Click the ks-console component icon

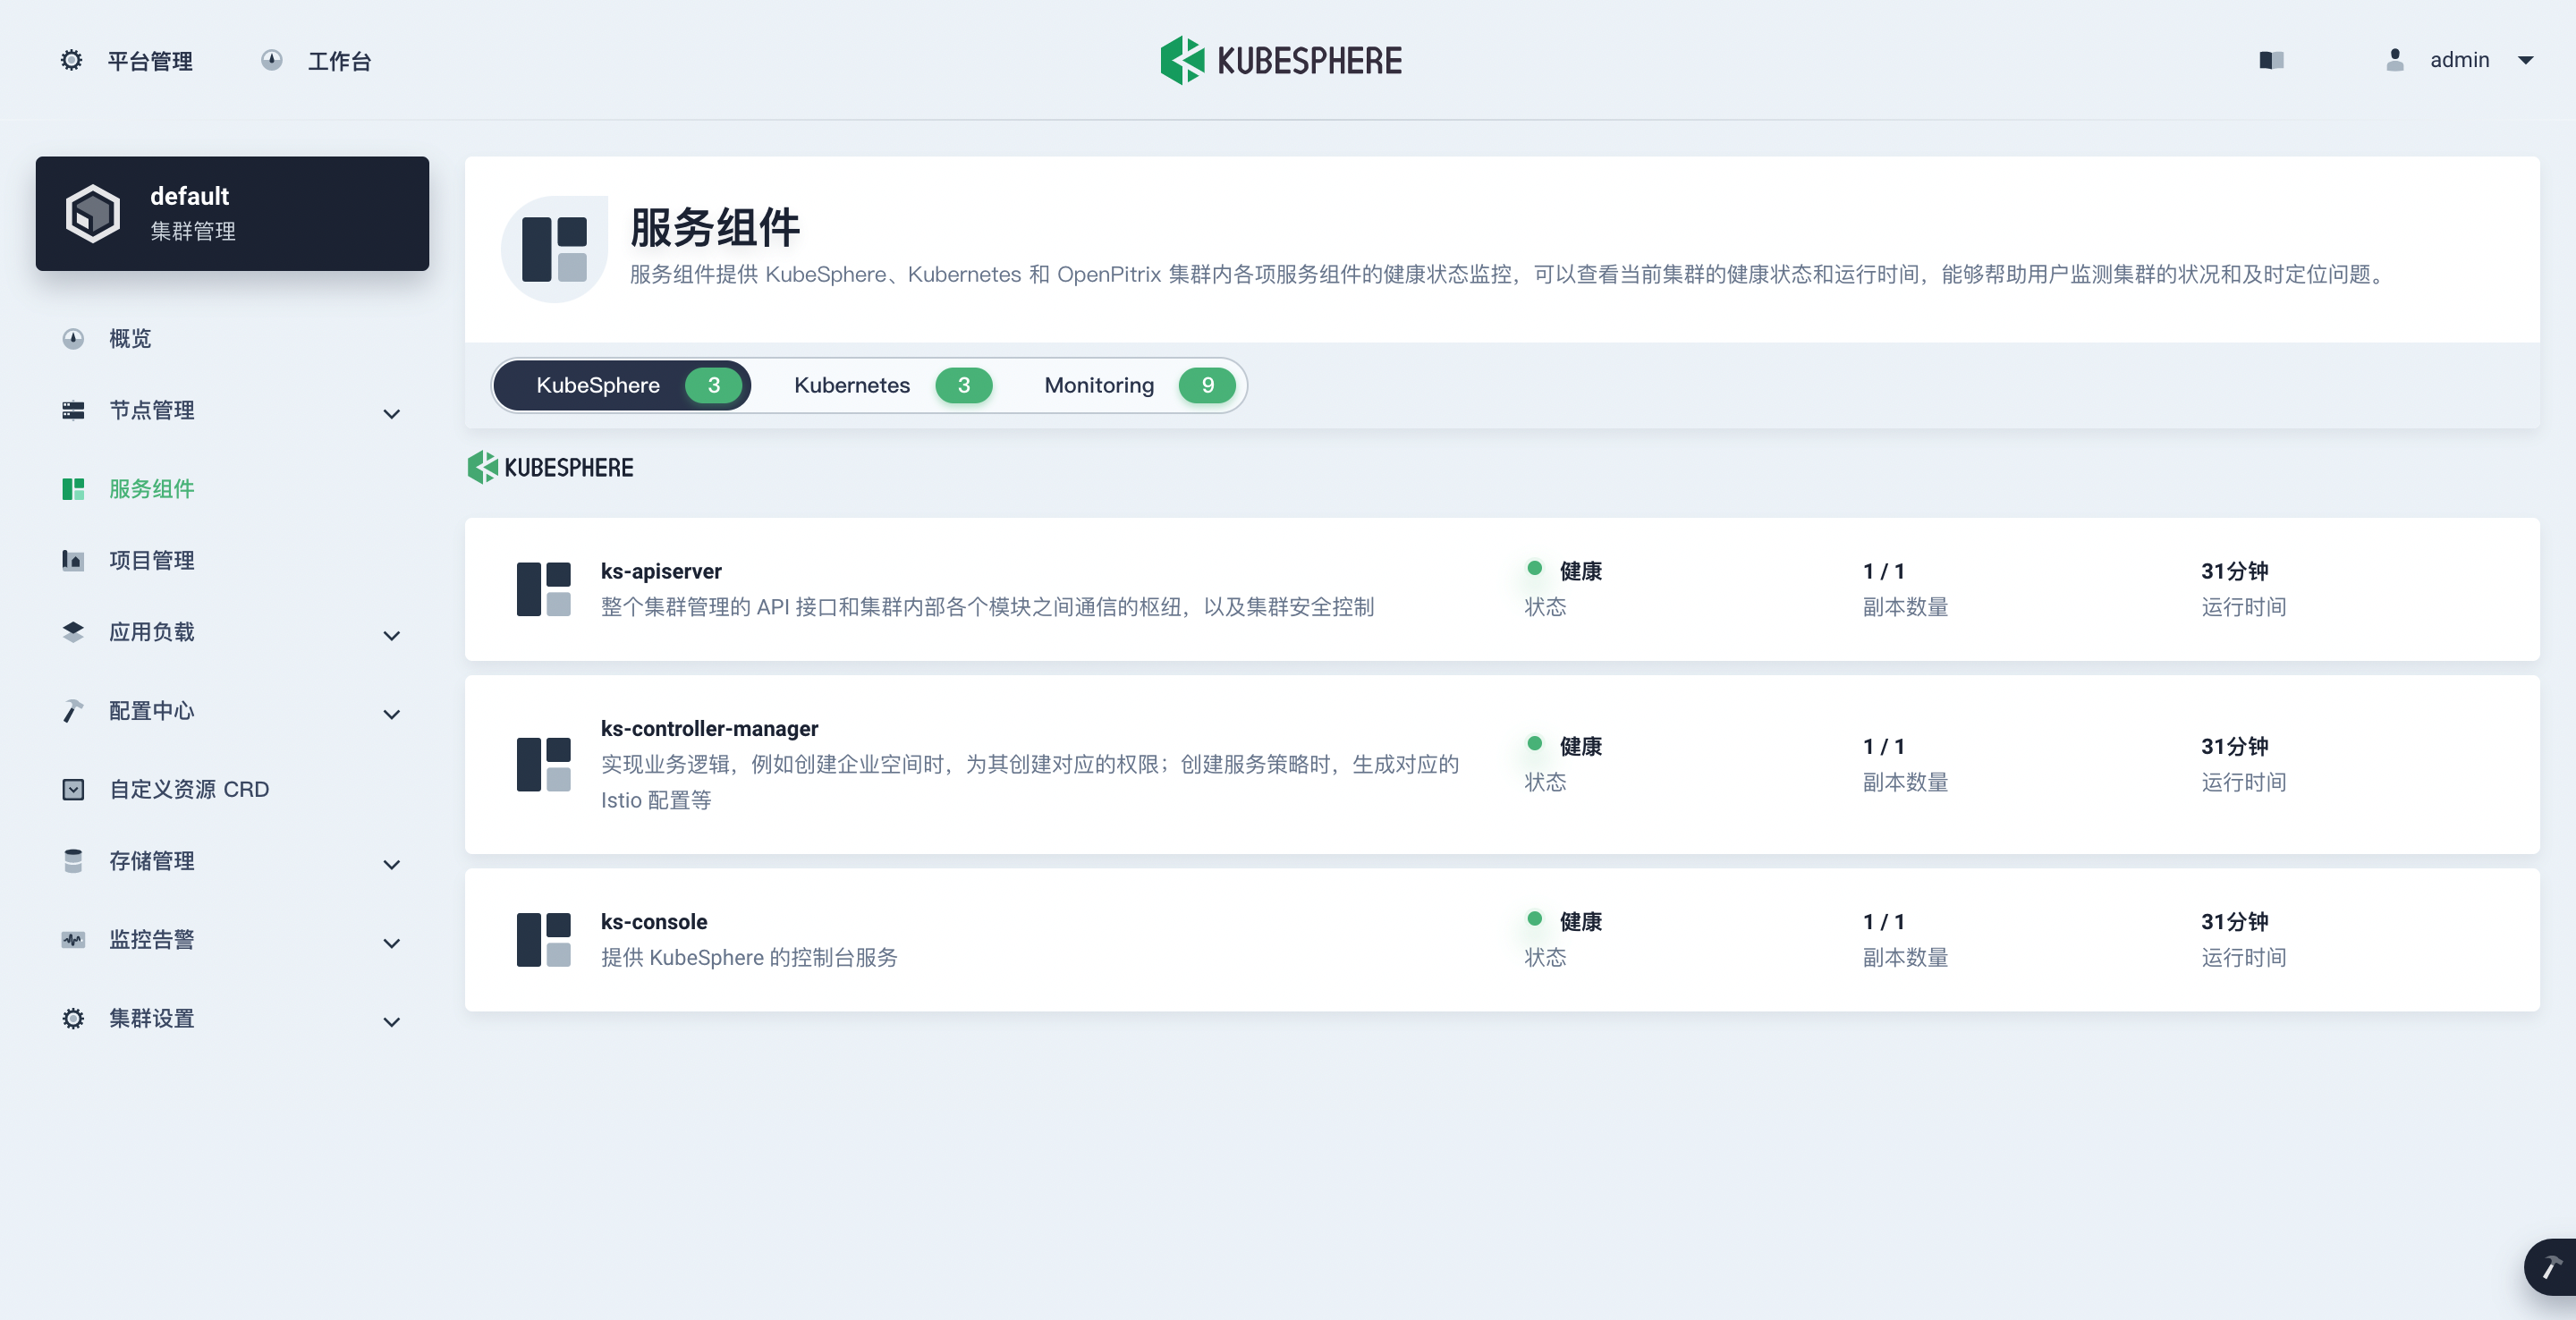pos(543,939)
